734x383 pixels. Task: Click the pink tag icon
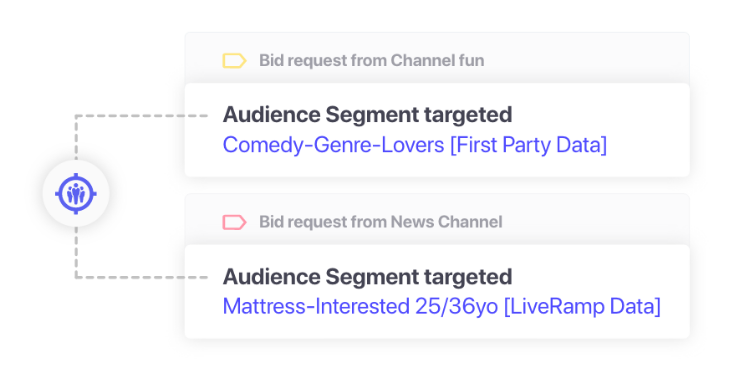pos(234,222)
